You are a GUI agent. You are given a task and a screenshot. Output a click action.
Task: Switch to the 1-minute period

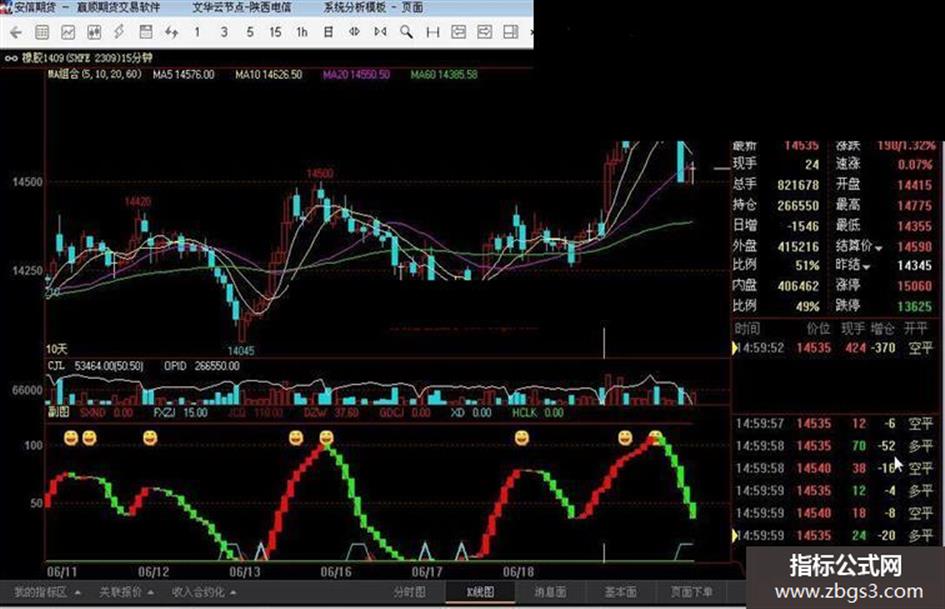tap(197, 32)
